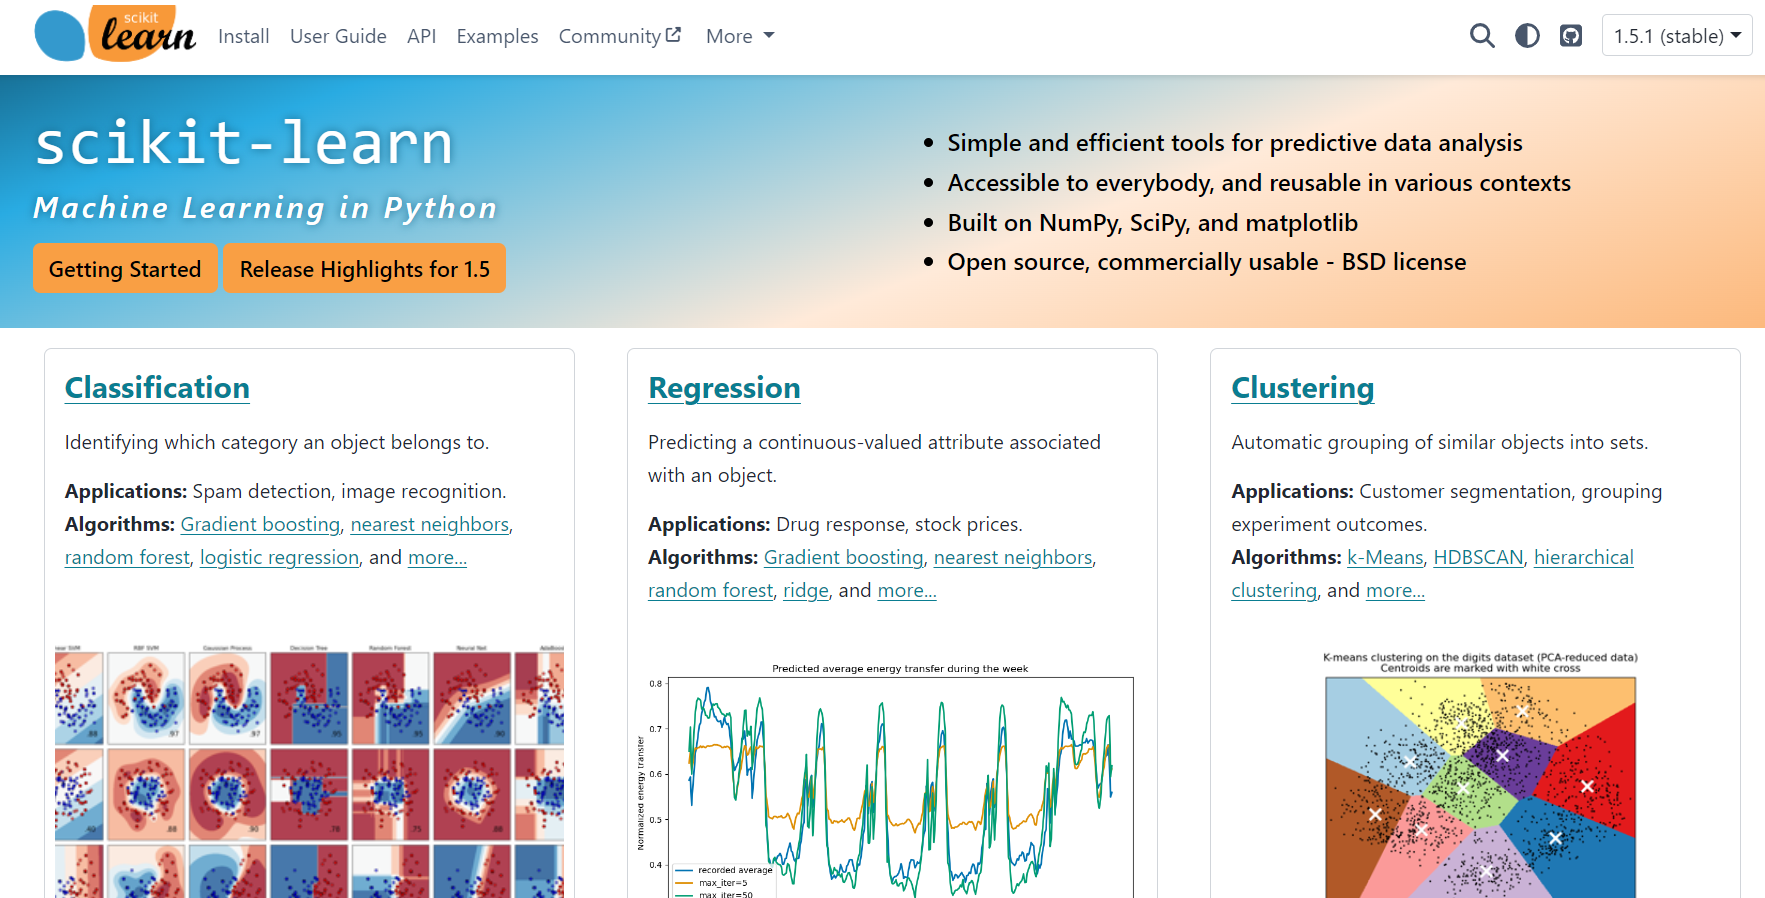Open the energy transfer regression plot
The width and height of the screenshot is (1765, 898).
pyautogui.click(x=885, y=780)
